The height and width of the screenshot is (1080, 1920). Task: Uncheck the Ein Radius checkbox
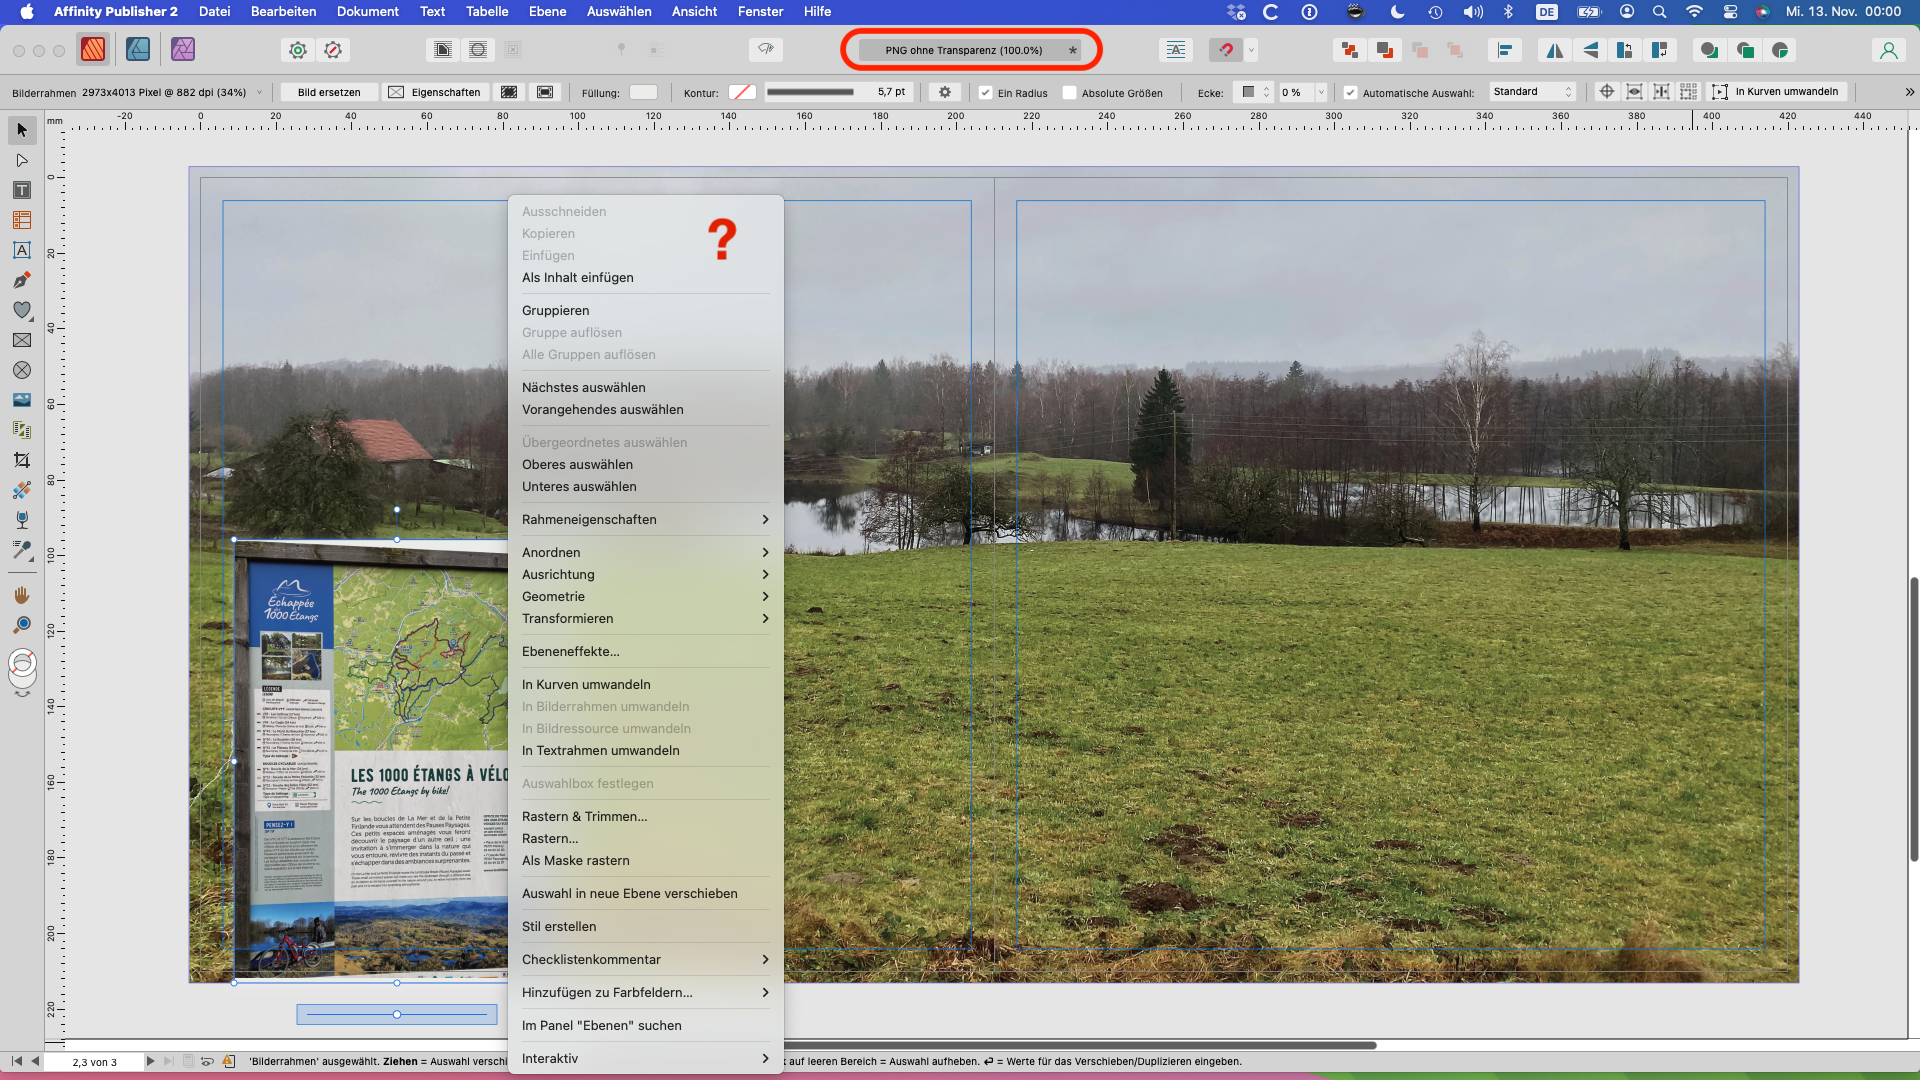pos(986,93)
